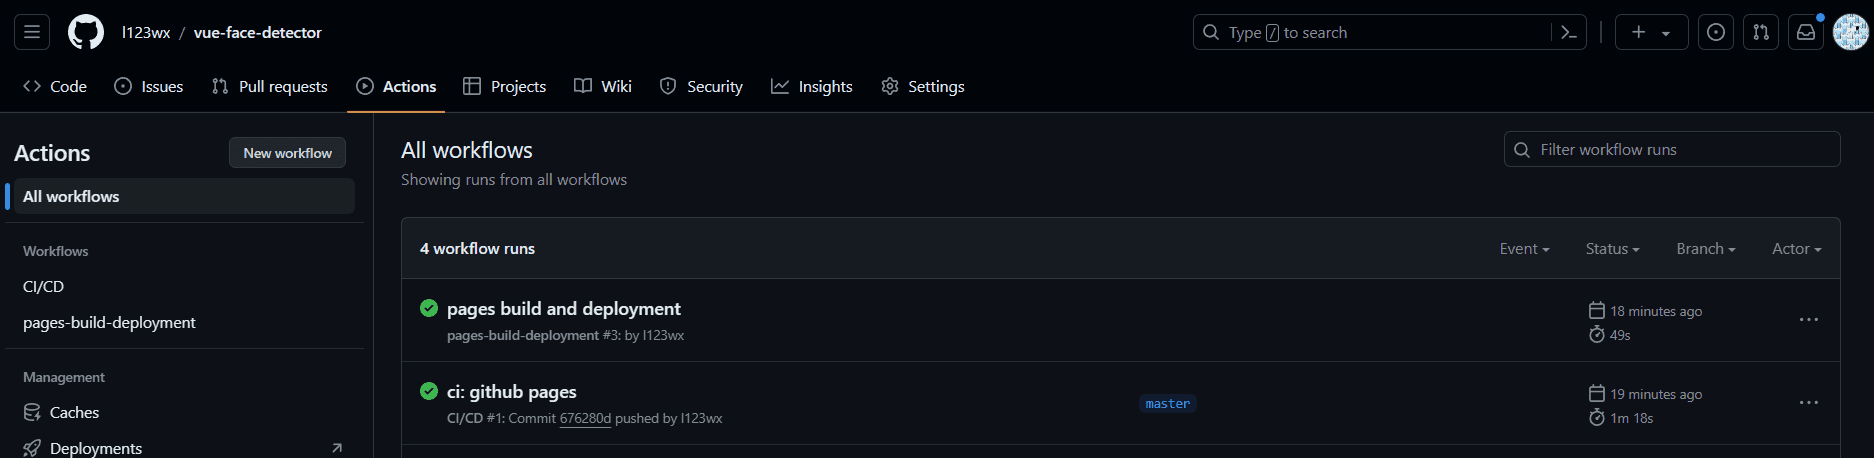
Task: Open the notifications inbox
Action: point(1806,33)
